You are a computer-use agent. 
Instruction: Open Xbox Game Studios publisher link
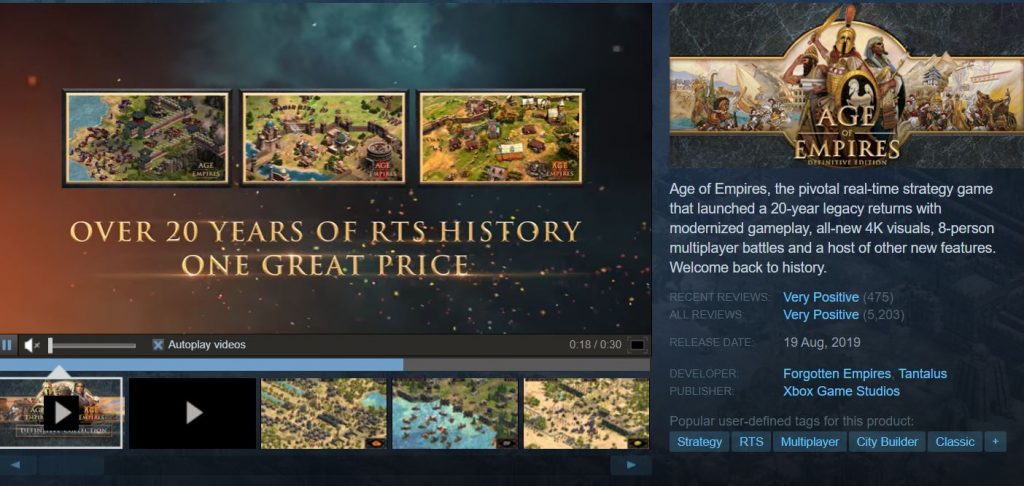tap(841, 391)
